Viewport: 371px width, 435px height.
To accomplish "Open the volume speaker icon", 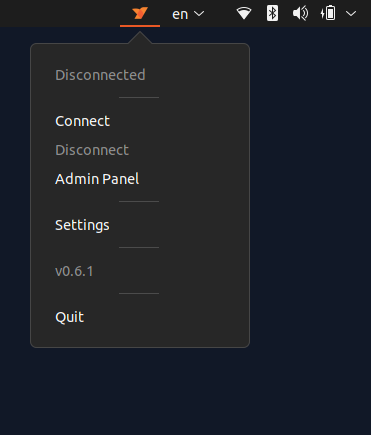I will pos(300,14).
